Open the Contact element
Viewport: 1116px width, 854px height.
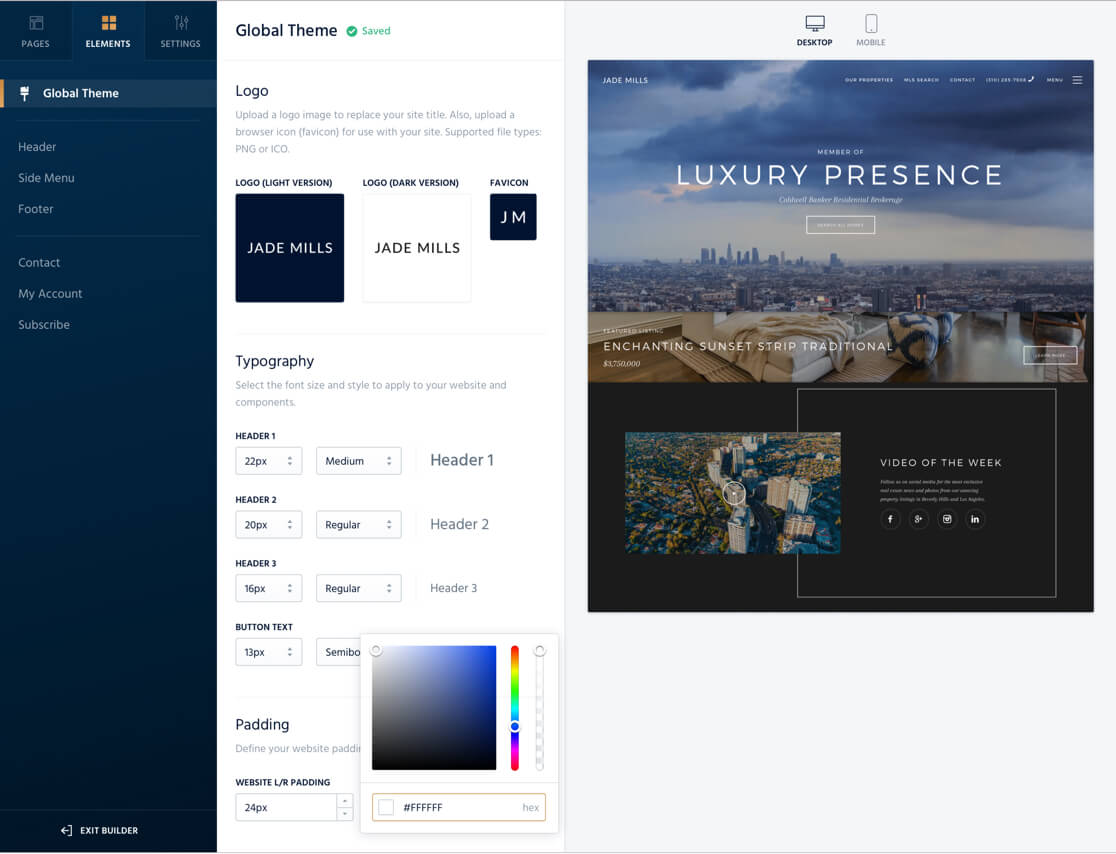[x=39, y=263]
